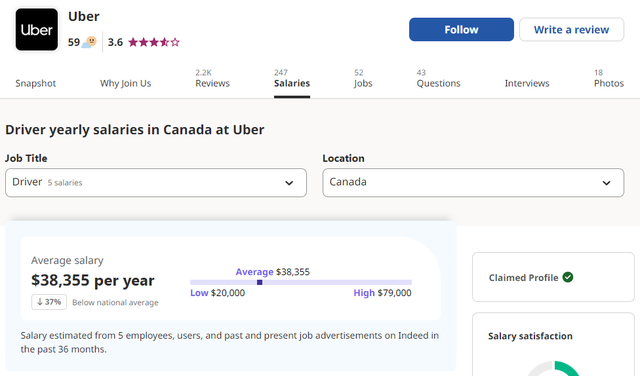Click the 'Below national average' text
The height and width of the screenshot is (376, 640).
coord(115,303)
